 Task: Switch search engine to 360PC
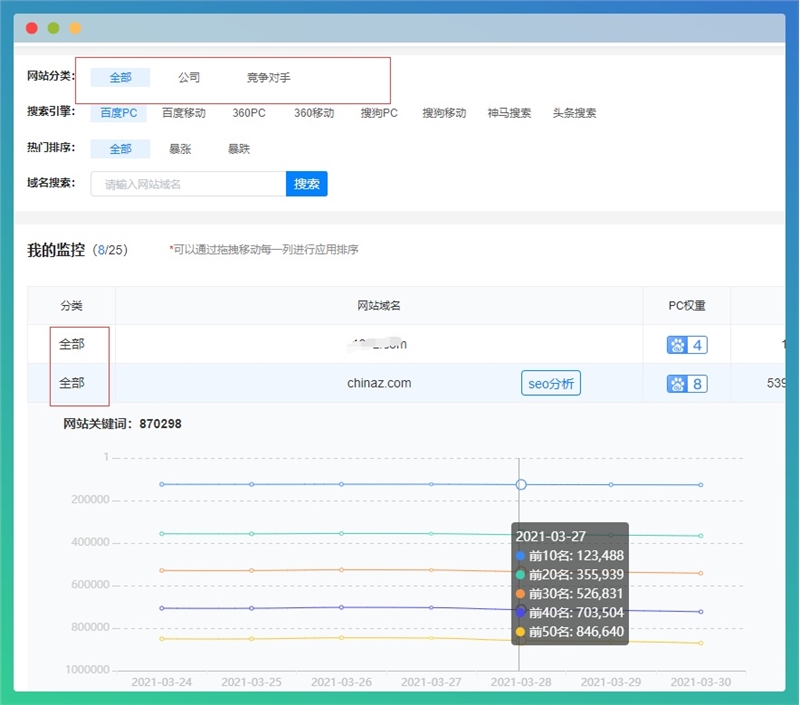(x=249, y=113)
